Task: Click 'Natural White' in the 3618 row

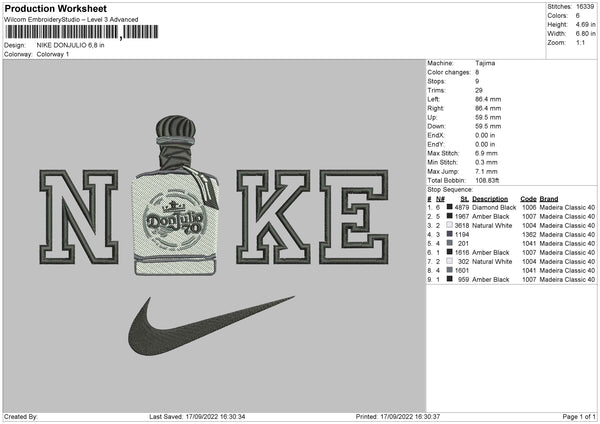Action: 492,225
